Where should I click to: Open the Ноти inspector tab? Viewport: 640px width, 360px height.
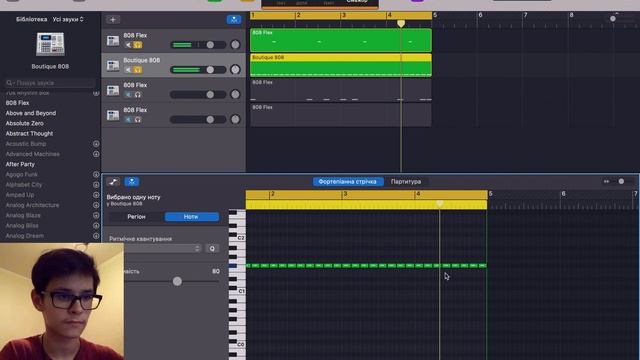coord(191,217)
